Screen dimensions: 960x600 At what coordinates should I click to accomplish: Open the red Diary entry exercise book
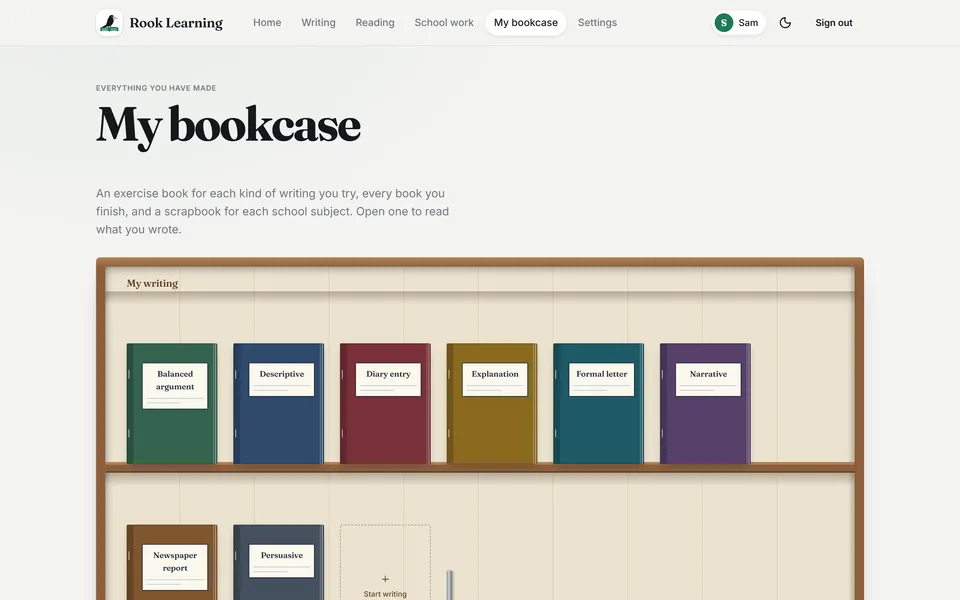click(x=385, y=403)
